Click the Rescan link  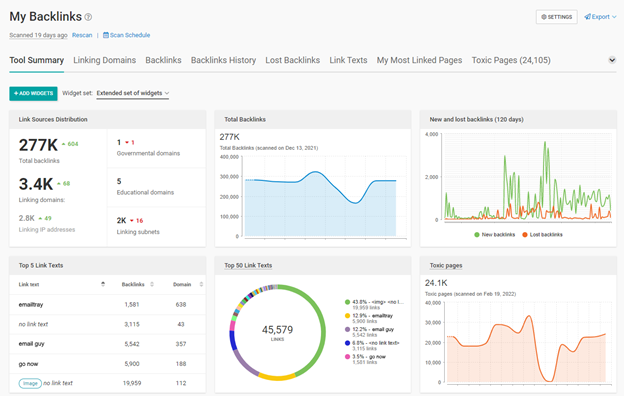click(82, 35)
